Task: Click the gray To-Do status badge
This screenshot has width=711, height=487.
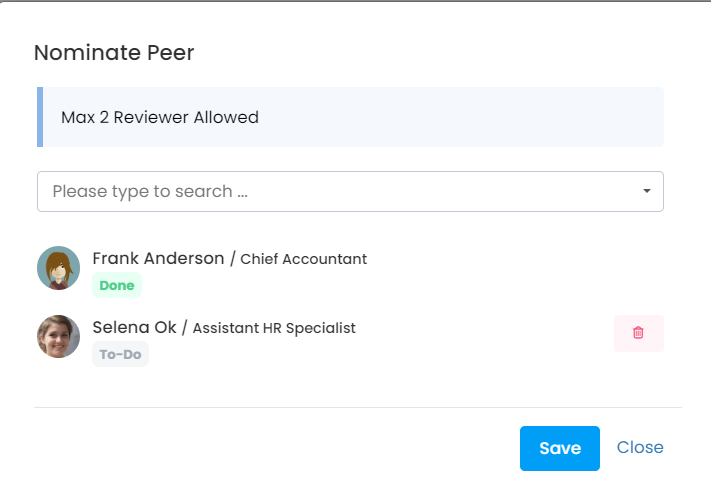Action: click(120, 354)
